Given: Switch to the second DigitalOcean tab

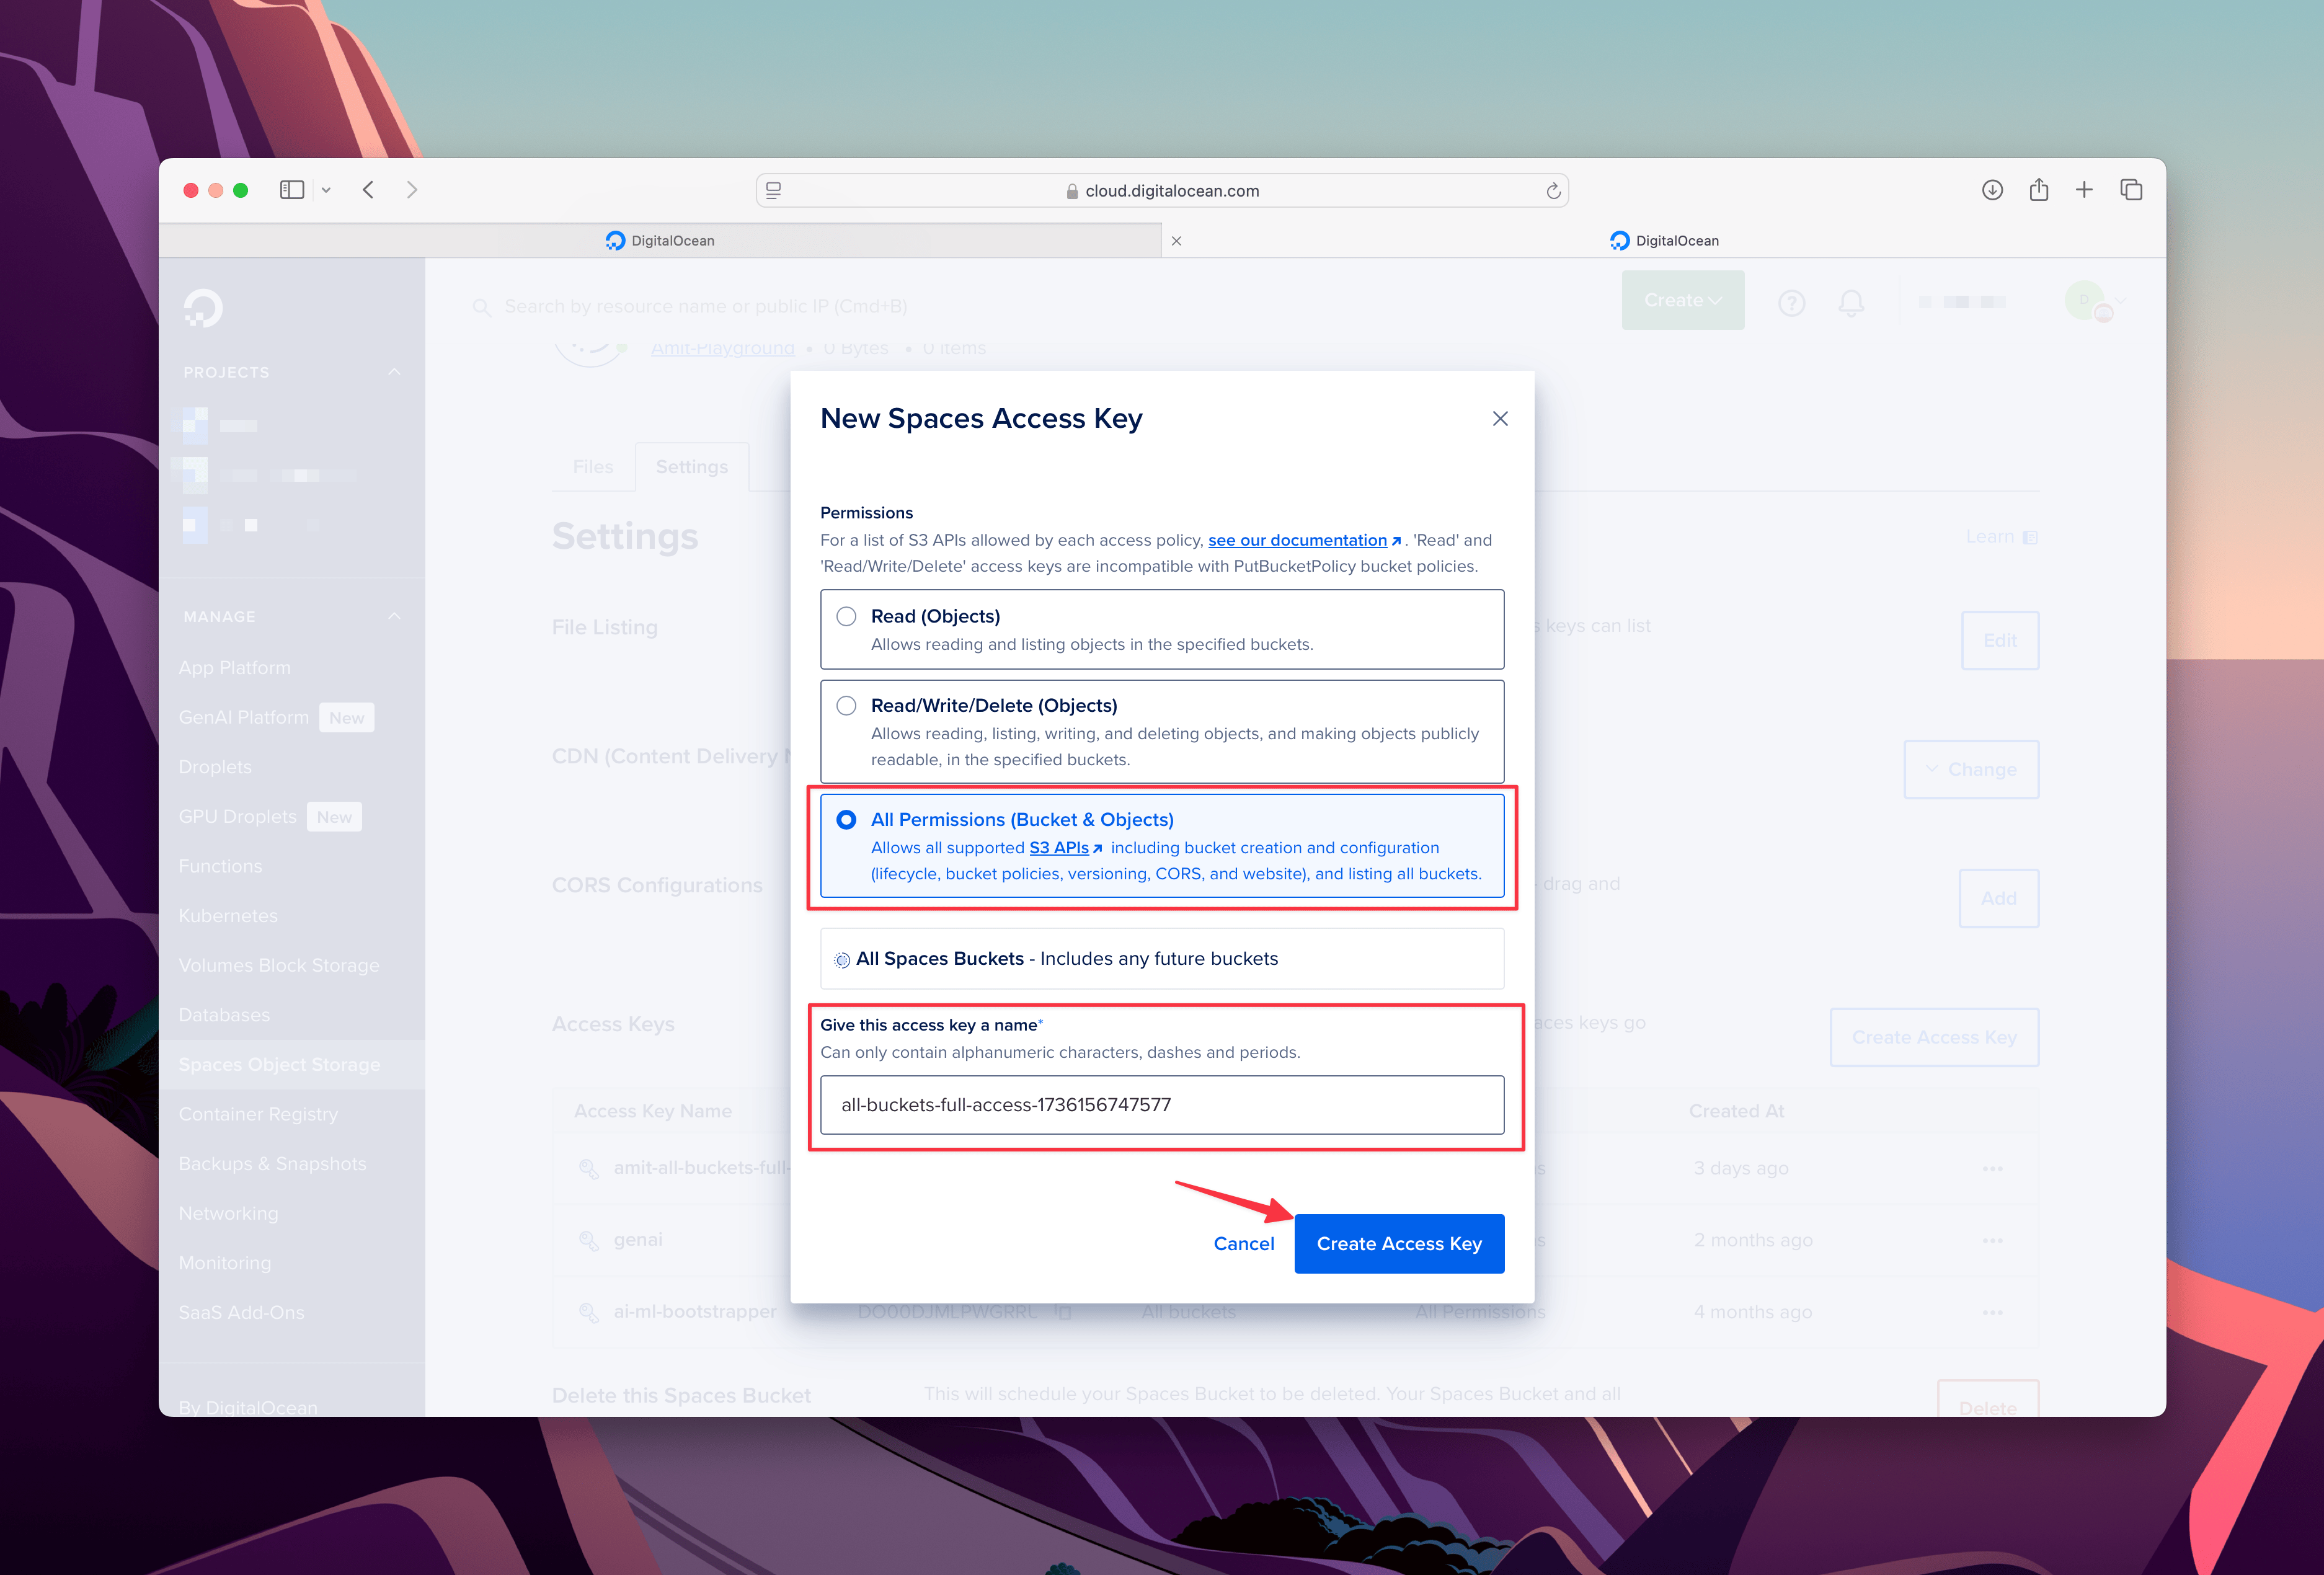Looking at the screenshot, I should [1664, 240].
